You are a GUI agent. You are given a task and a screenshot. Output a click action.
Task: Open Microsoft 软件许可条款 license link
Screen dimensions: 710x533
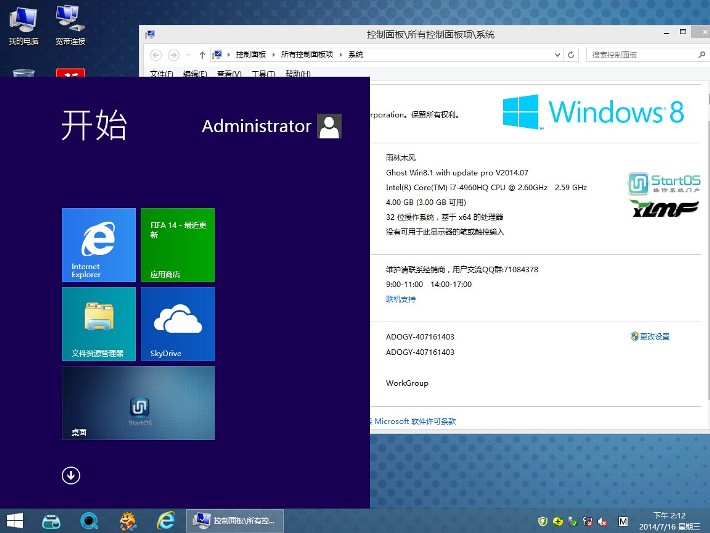(415, 421)
